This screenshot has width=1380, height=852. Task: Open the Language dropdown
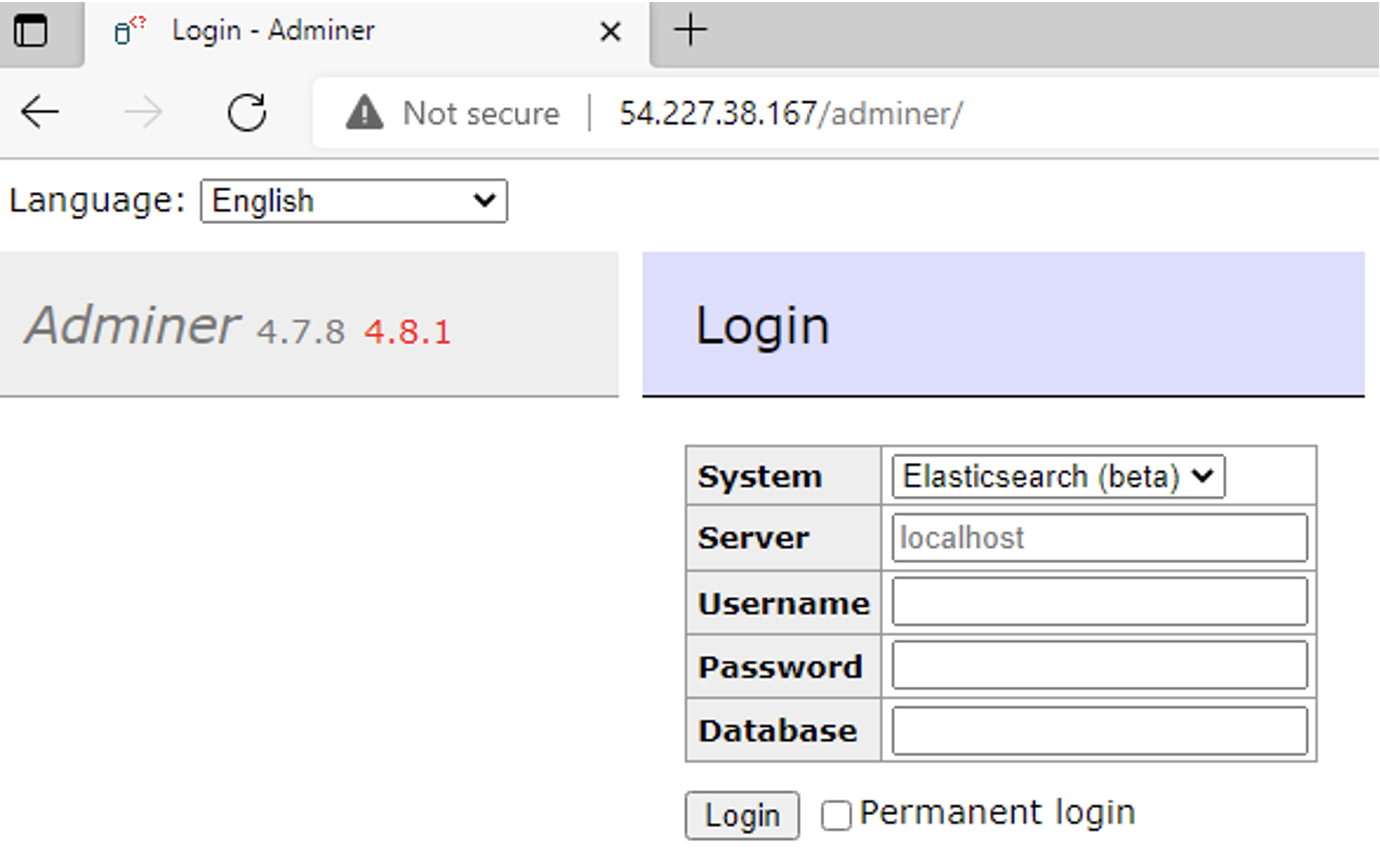tap(354, 201)
